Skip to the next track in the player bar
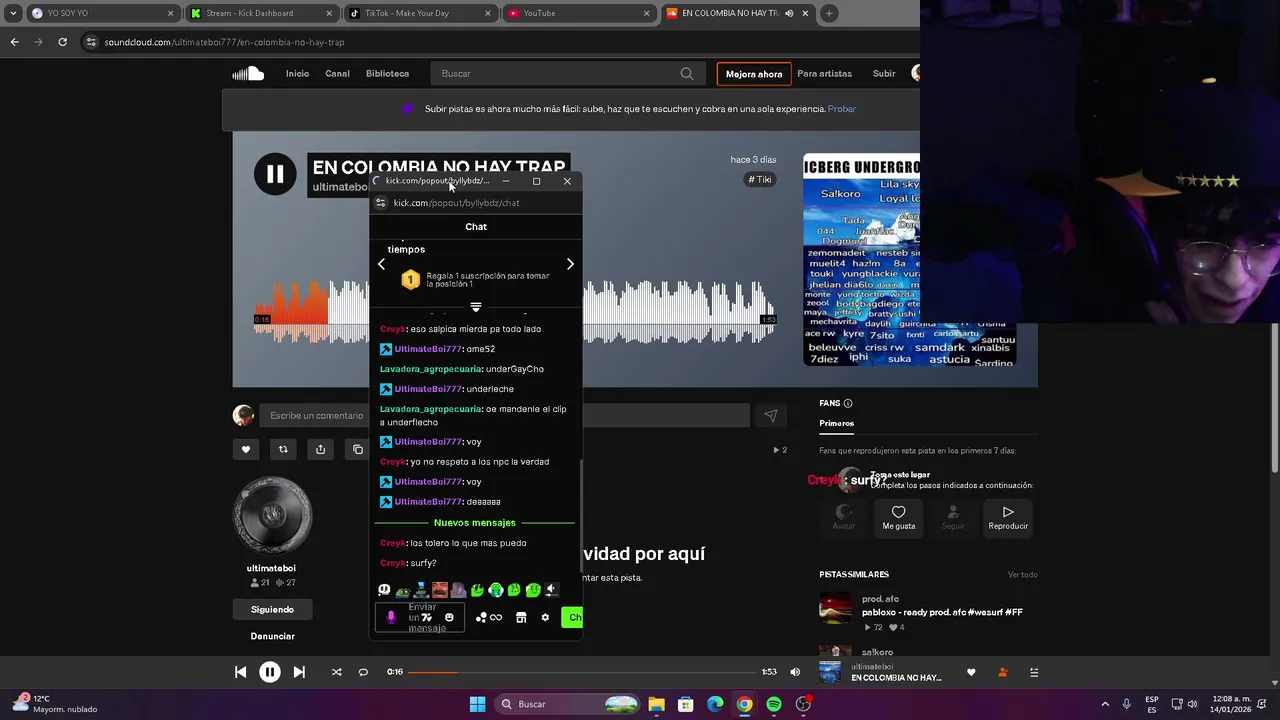 pyautogui.click(x=299, y=672)
